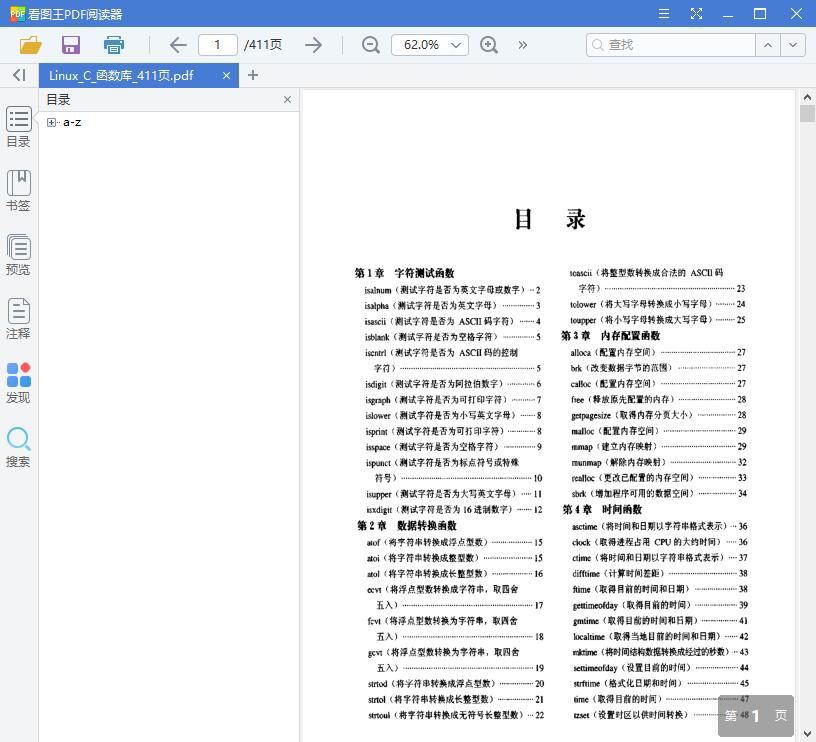Click the page number input field
The width and height of the screenshot is (816, 742).
point(218,45)
